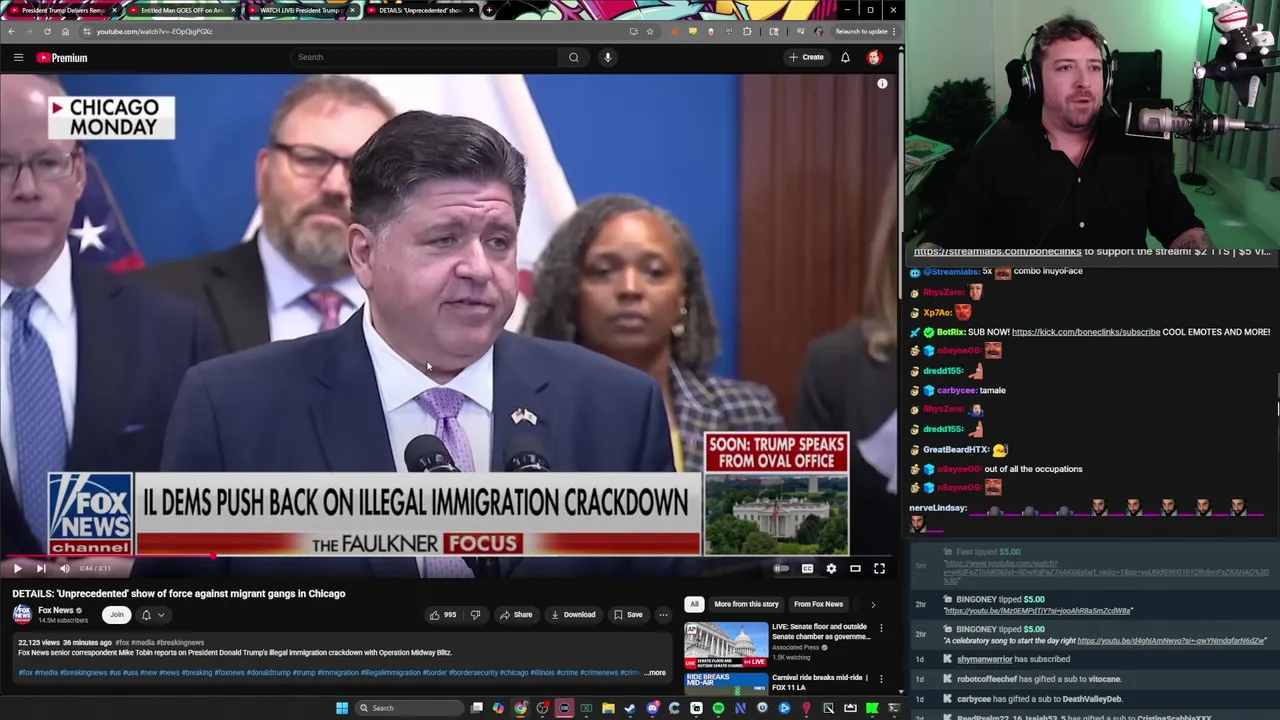
Task: Open the streamlabs.com/boneclinks link
Action: 997,251
